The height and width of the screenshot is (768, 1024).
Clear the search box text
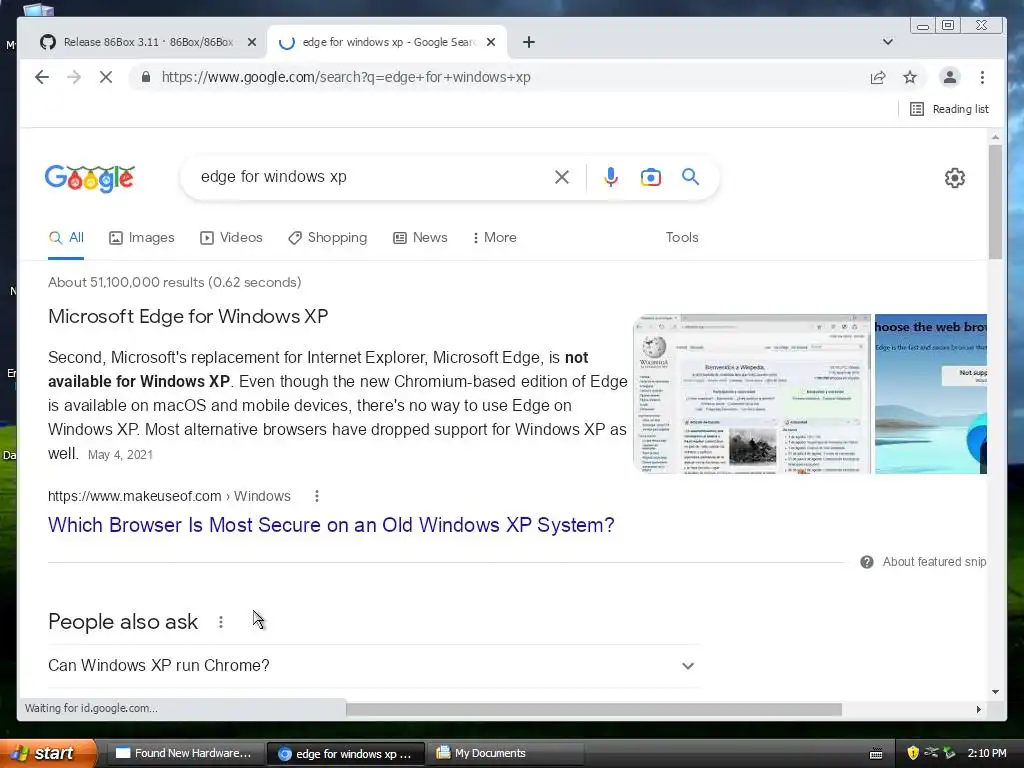[x=562, y=177]
